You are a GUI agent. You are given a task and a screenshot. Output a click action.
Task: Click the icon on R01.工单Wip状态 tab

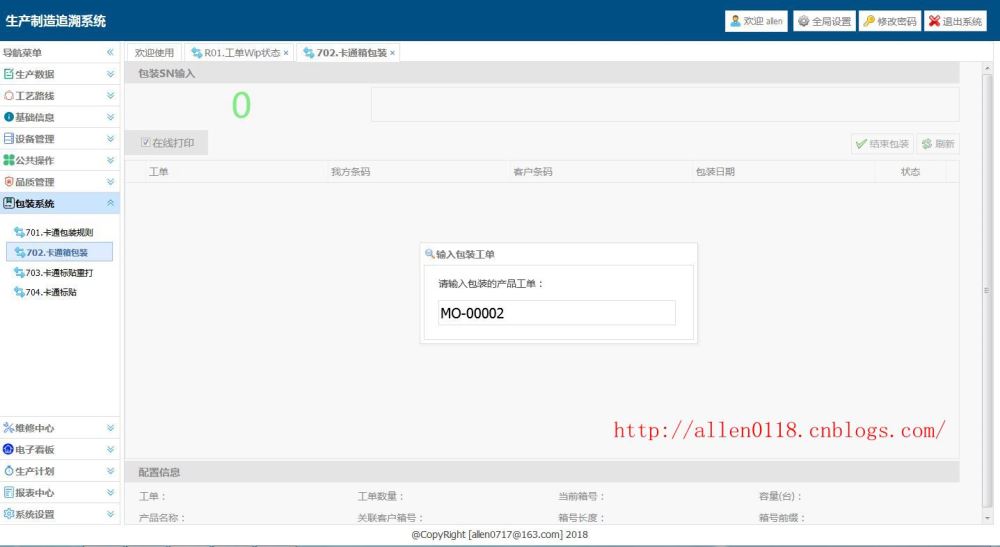click(x=196, y=53)
